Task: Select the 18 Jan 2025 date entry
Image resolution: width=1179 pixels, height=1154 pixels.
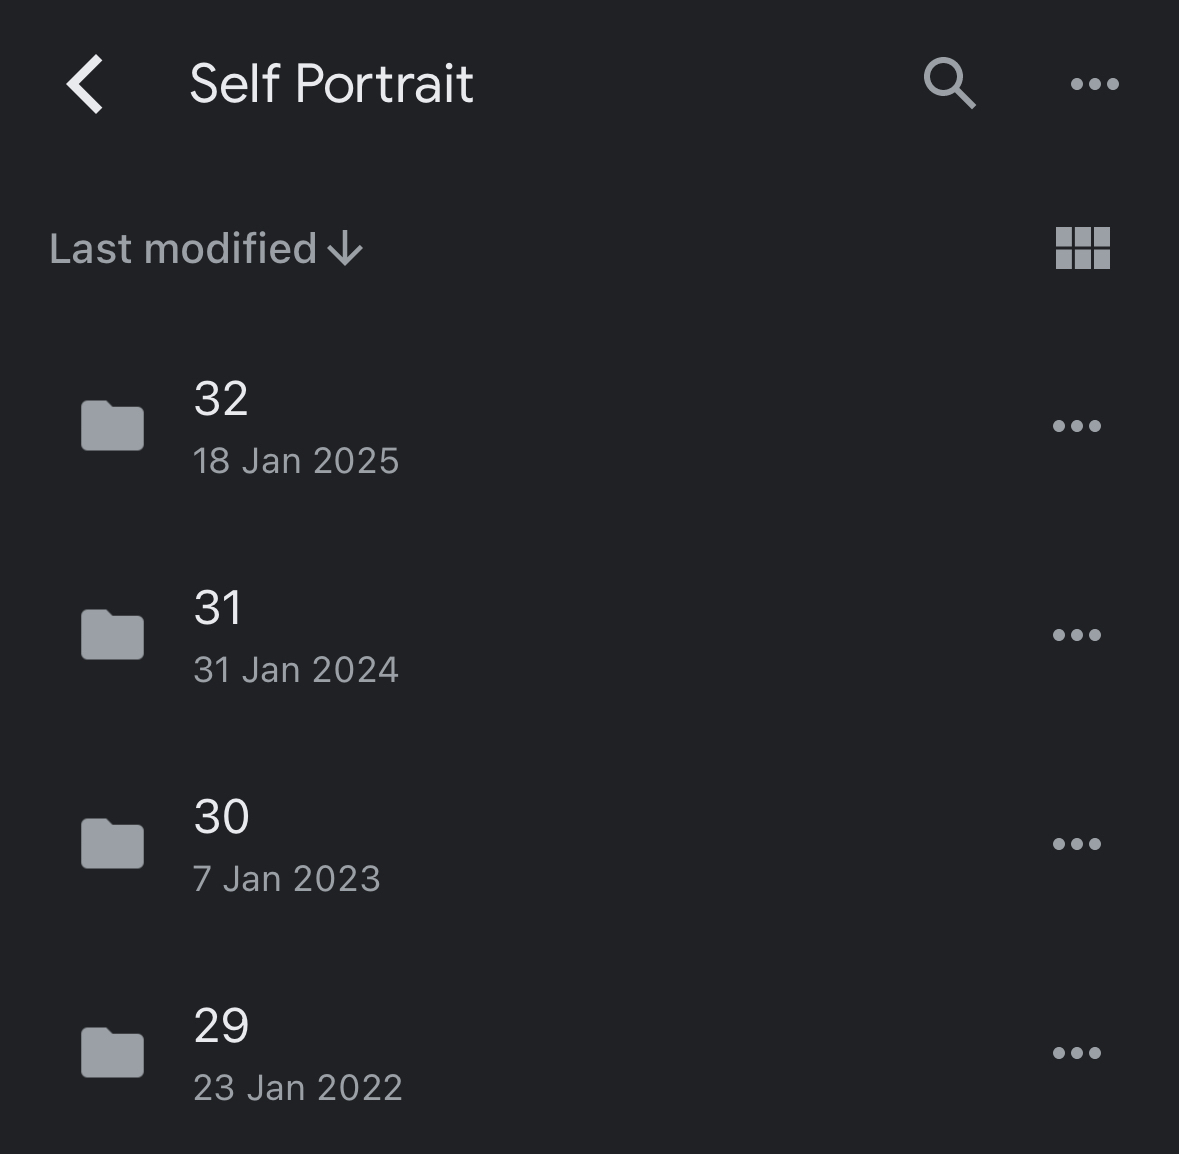Action: pyautogui.click(x=296, y=461)
